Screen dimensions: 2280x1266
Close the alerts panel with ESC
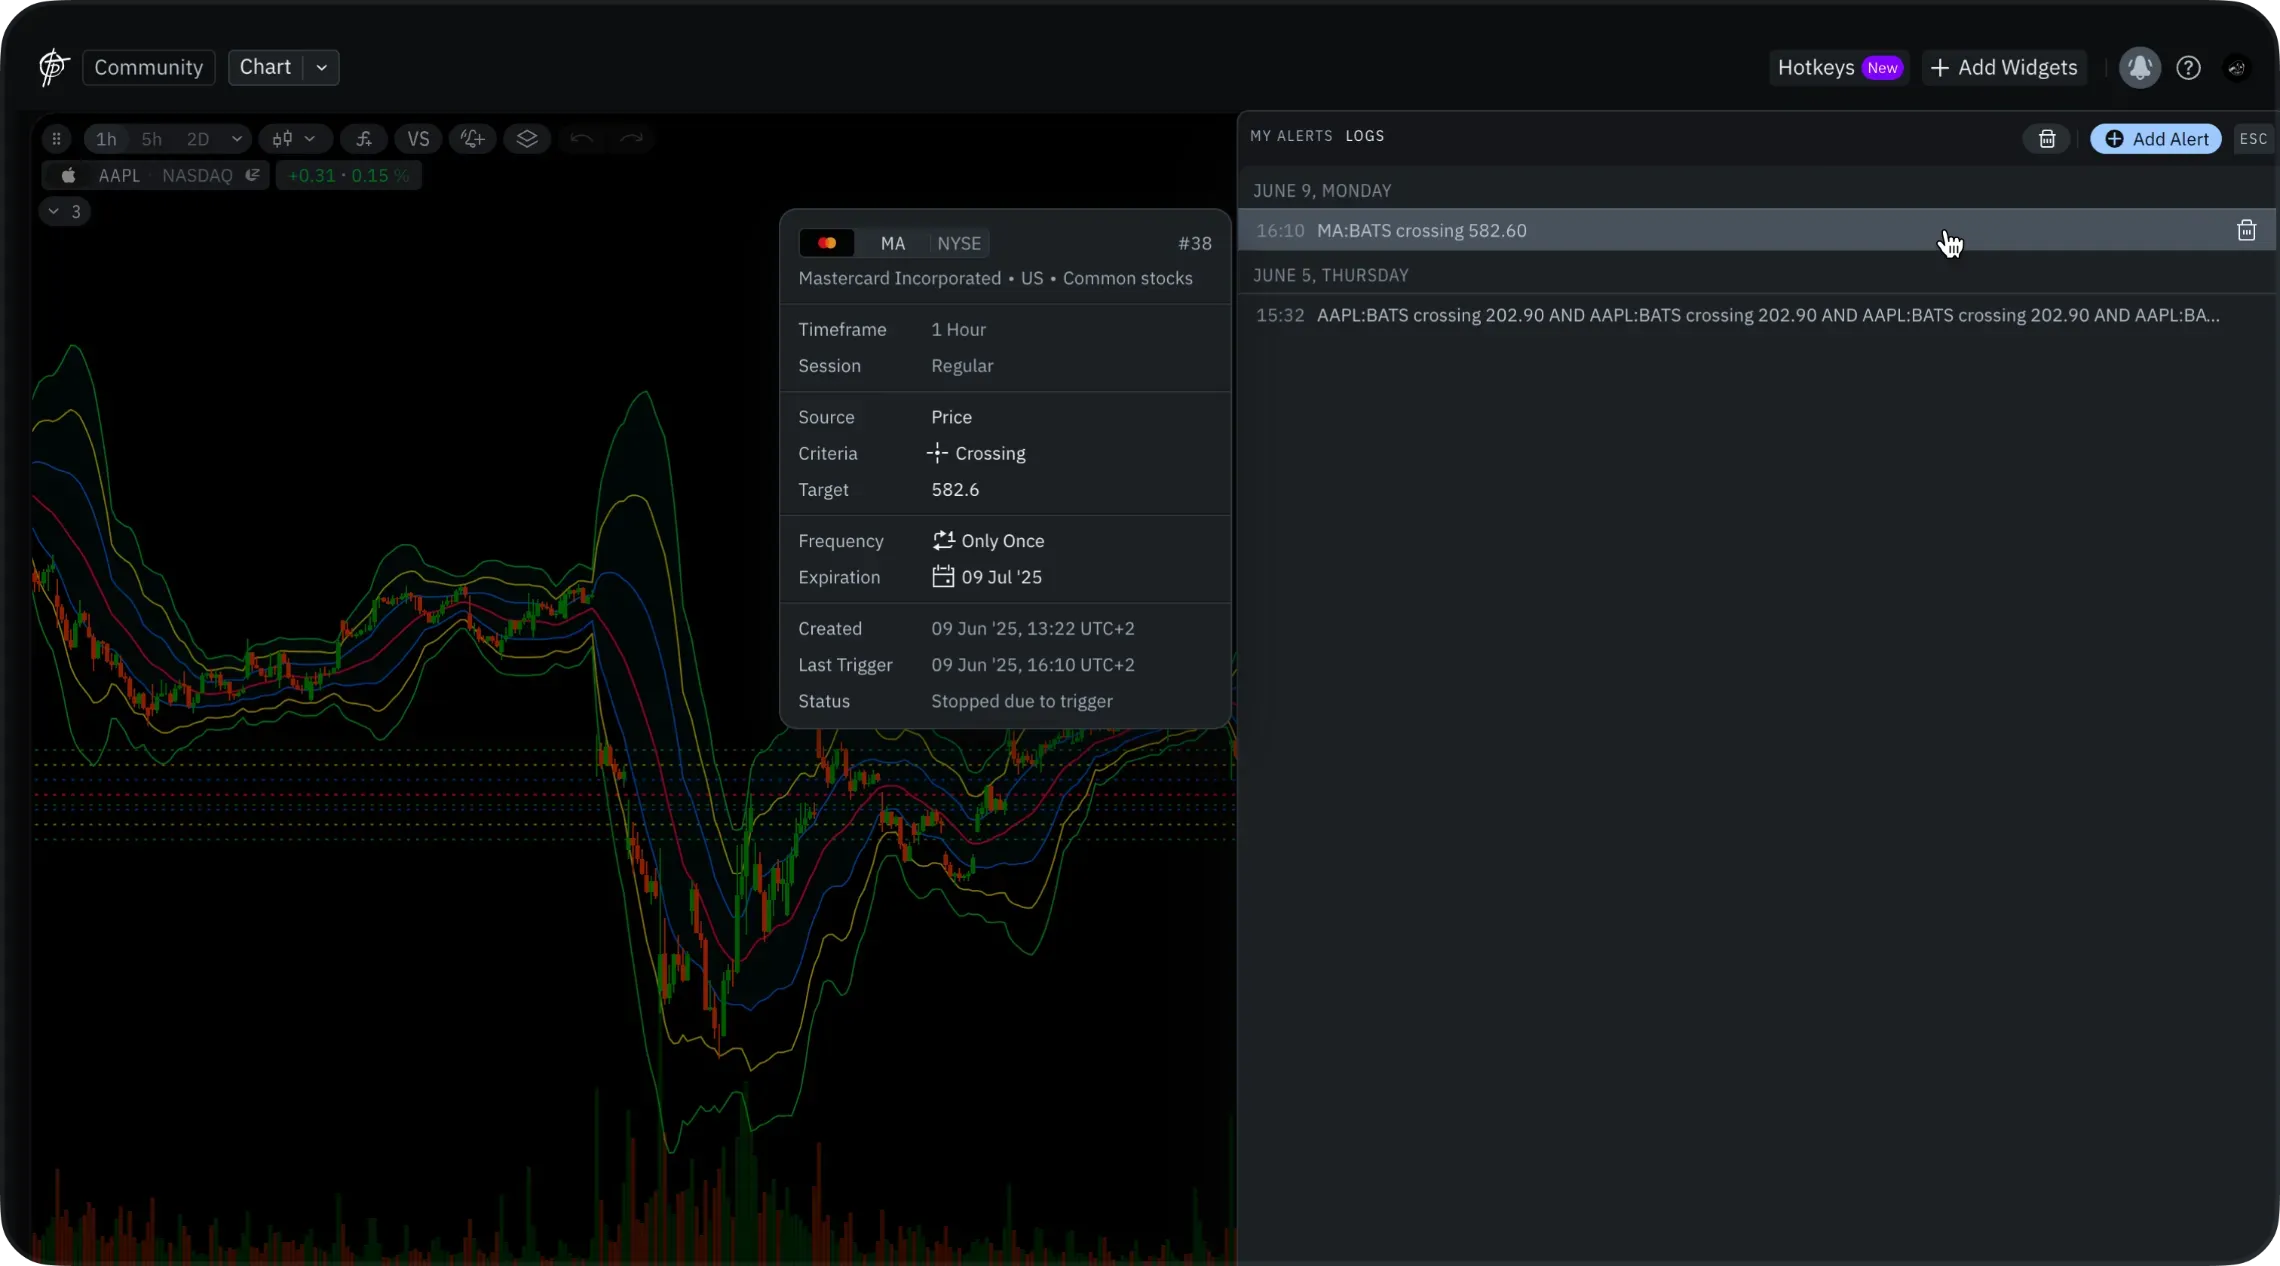tap(2253, 139)
